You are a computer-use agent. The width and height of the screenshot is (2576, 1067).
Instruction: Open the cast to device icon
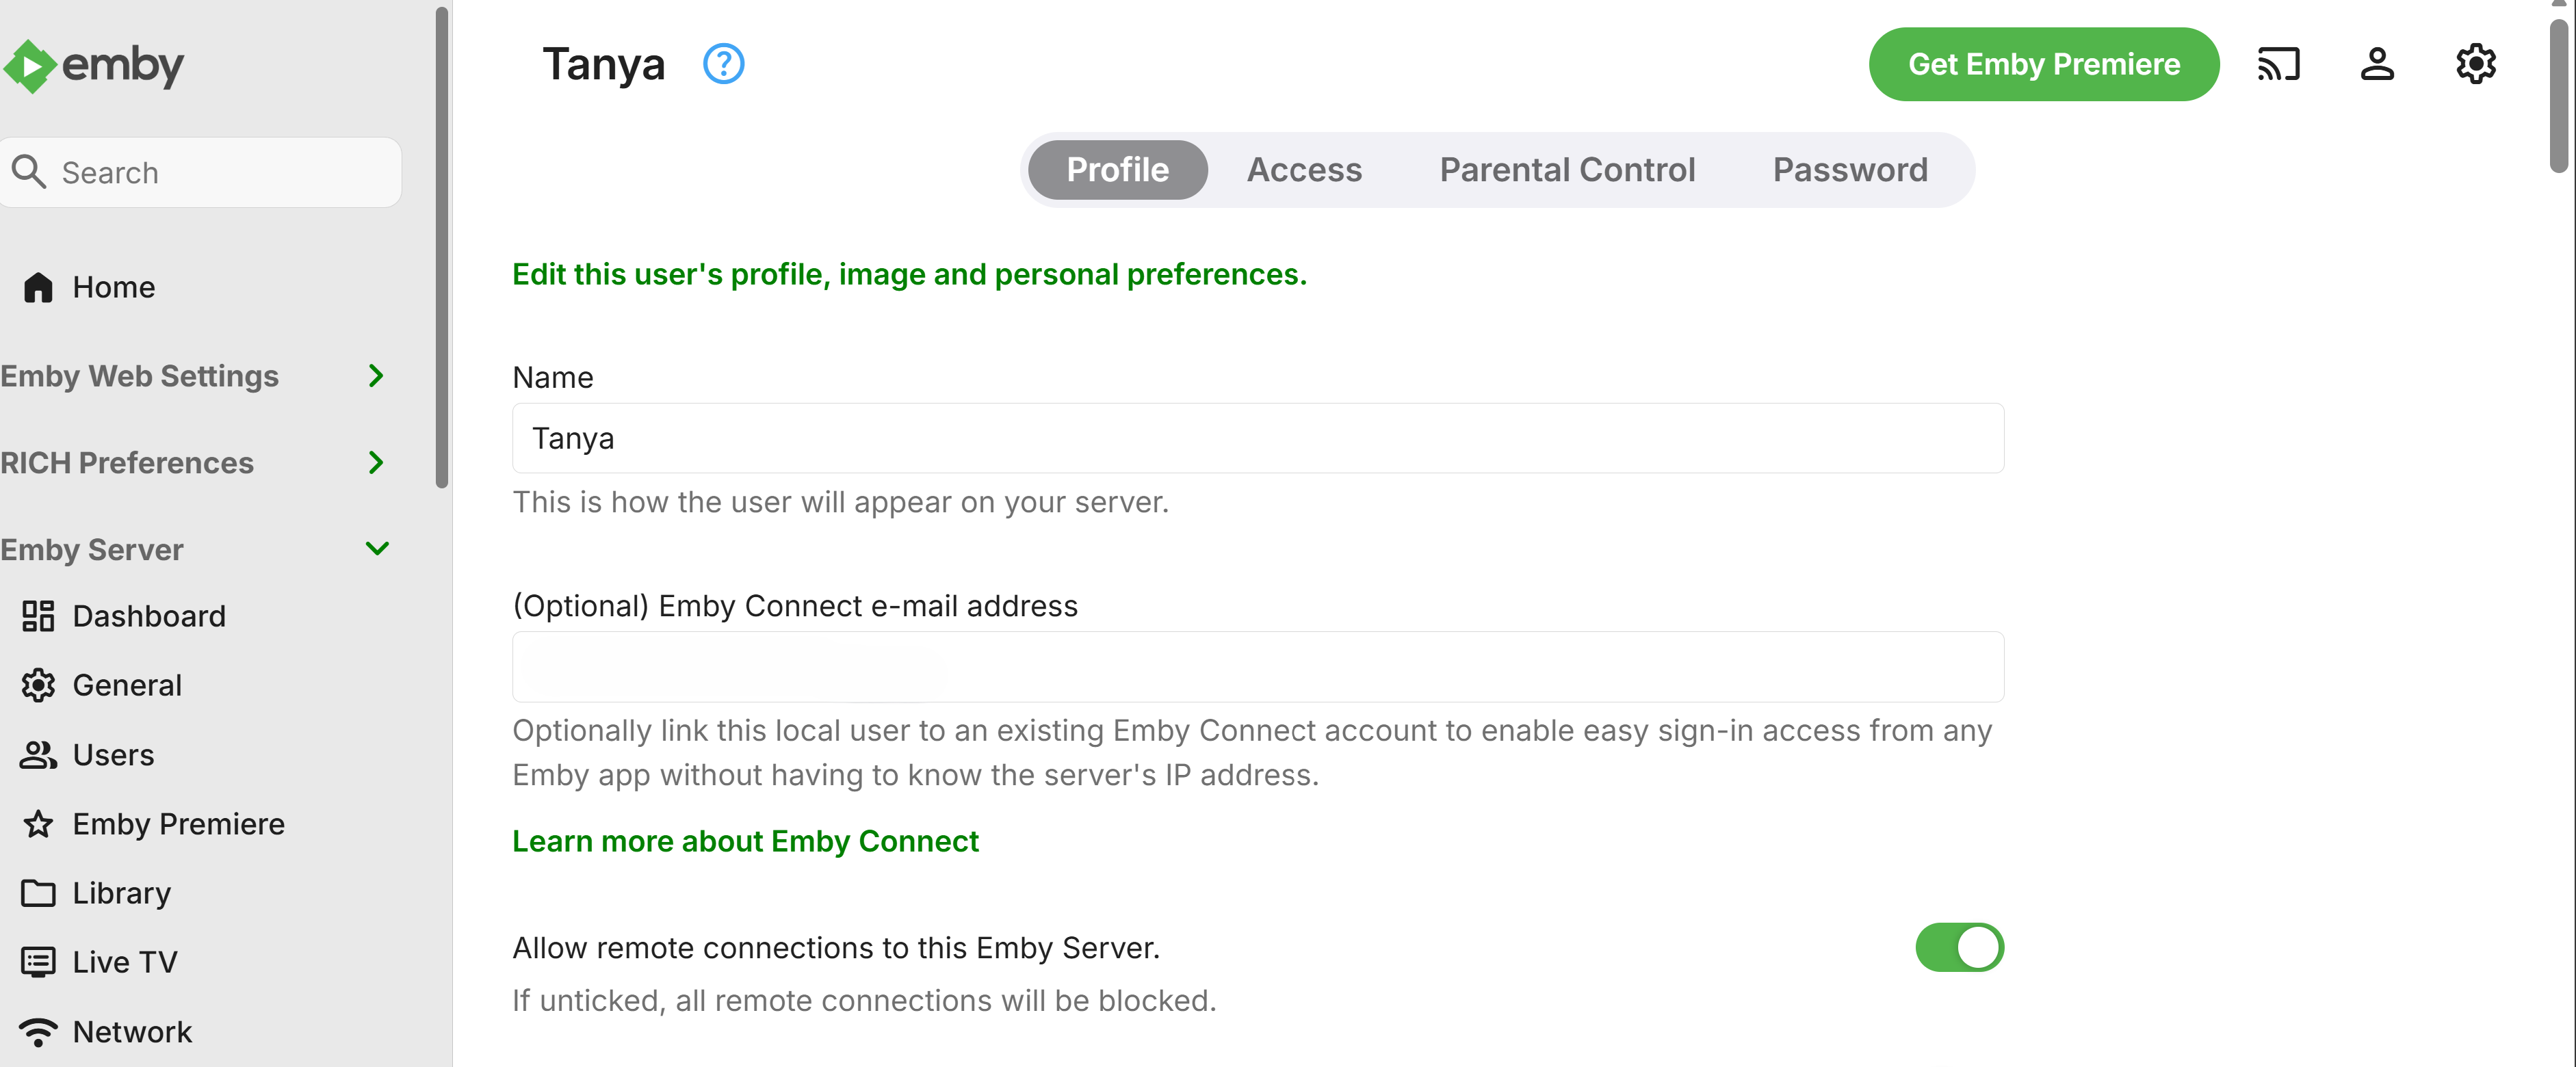point(2278,64)
